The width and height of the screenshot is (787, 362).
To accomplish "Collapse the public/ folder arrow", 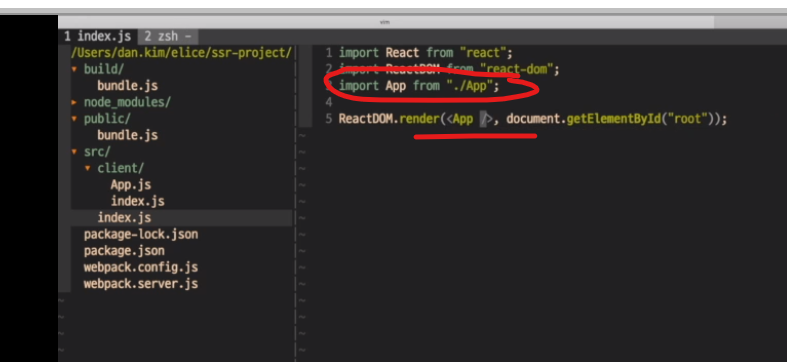I will 74,119.
